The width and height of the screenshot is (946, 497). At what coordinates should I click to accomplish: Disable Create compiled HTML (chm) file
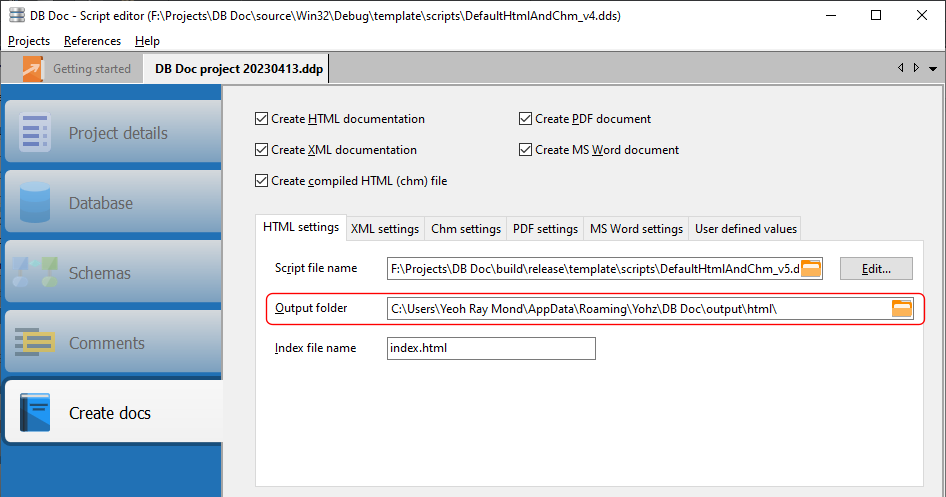[262, 181]
